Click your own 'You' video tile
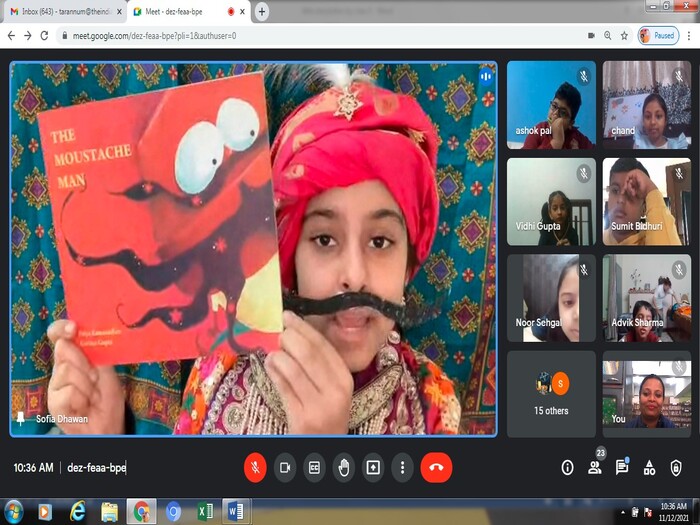This screenshot has width=700, height=525. [x=647, y=394]
